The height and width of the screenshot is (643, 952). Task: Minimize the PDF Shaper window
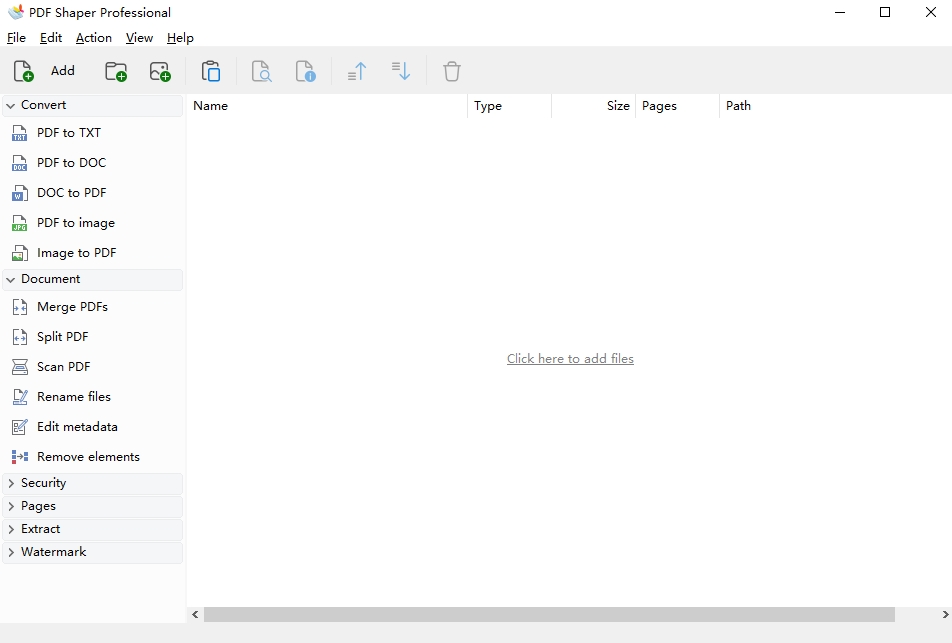point(840,12)
